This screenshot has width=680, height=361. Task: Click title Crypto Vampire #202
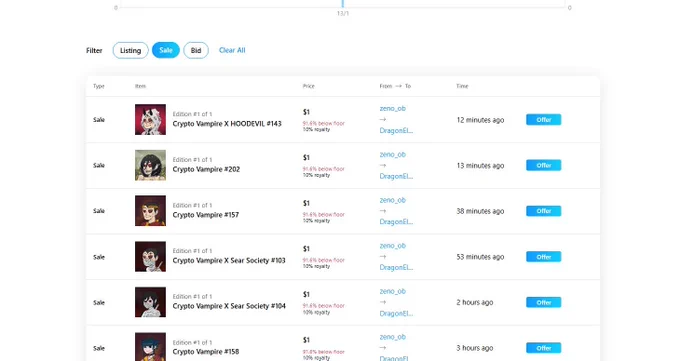point(206,169)
